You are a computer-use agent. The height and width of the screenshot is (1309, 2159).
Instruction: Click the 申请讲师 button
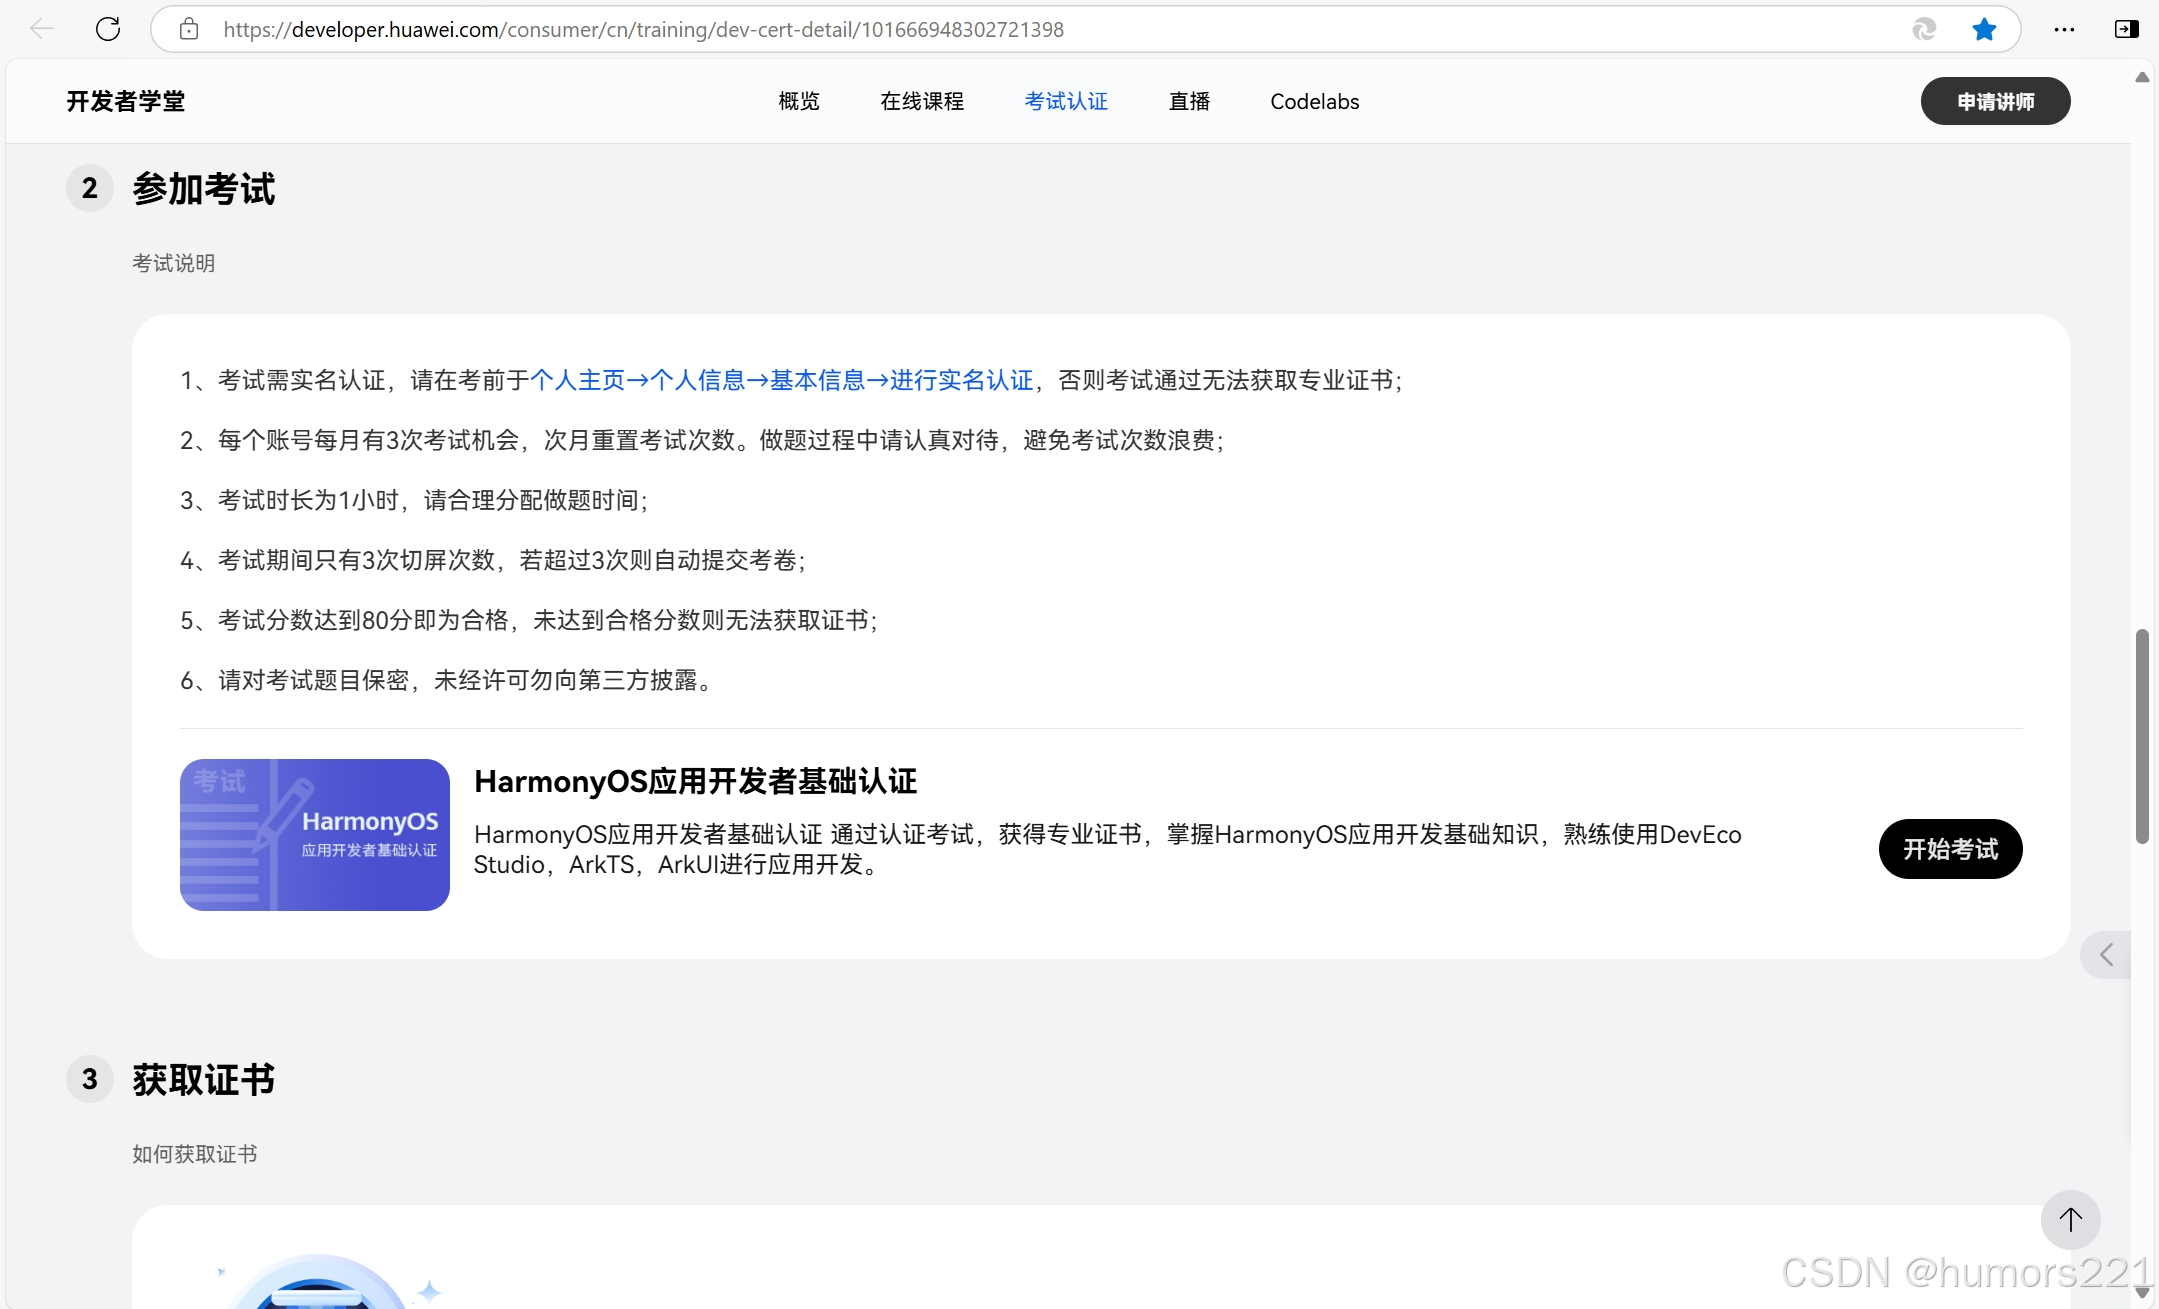(x=1995, y=101)
